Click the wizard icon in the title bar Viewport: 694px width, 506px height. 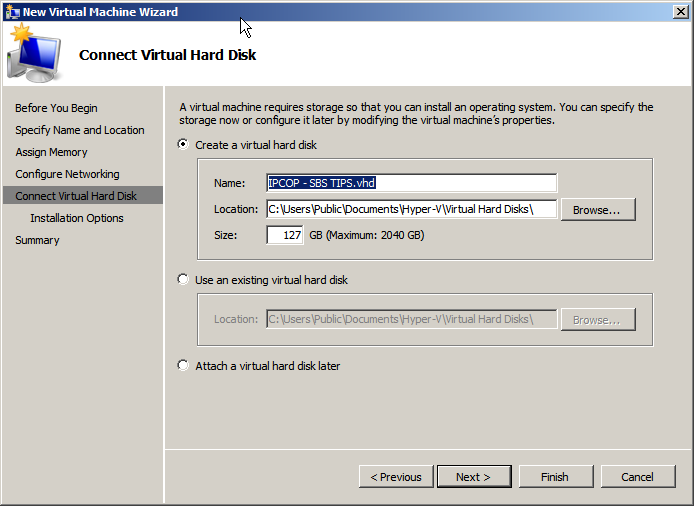point(13,12)
